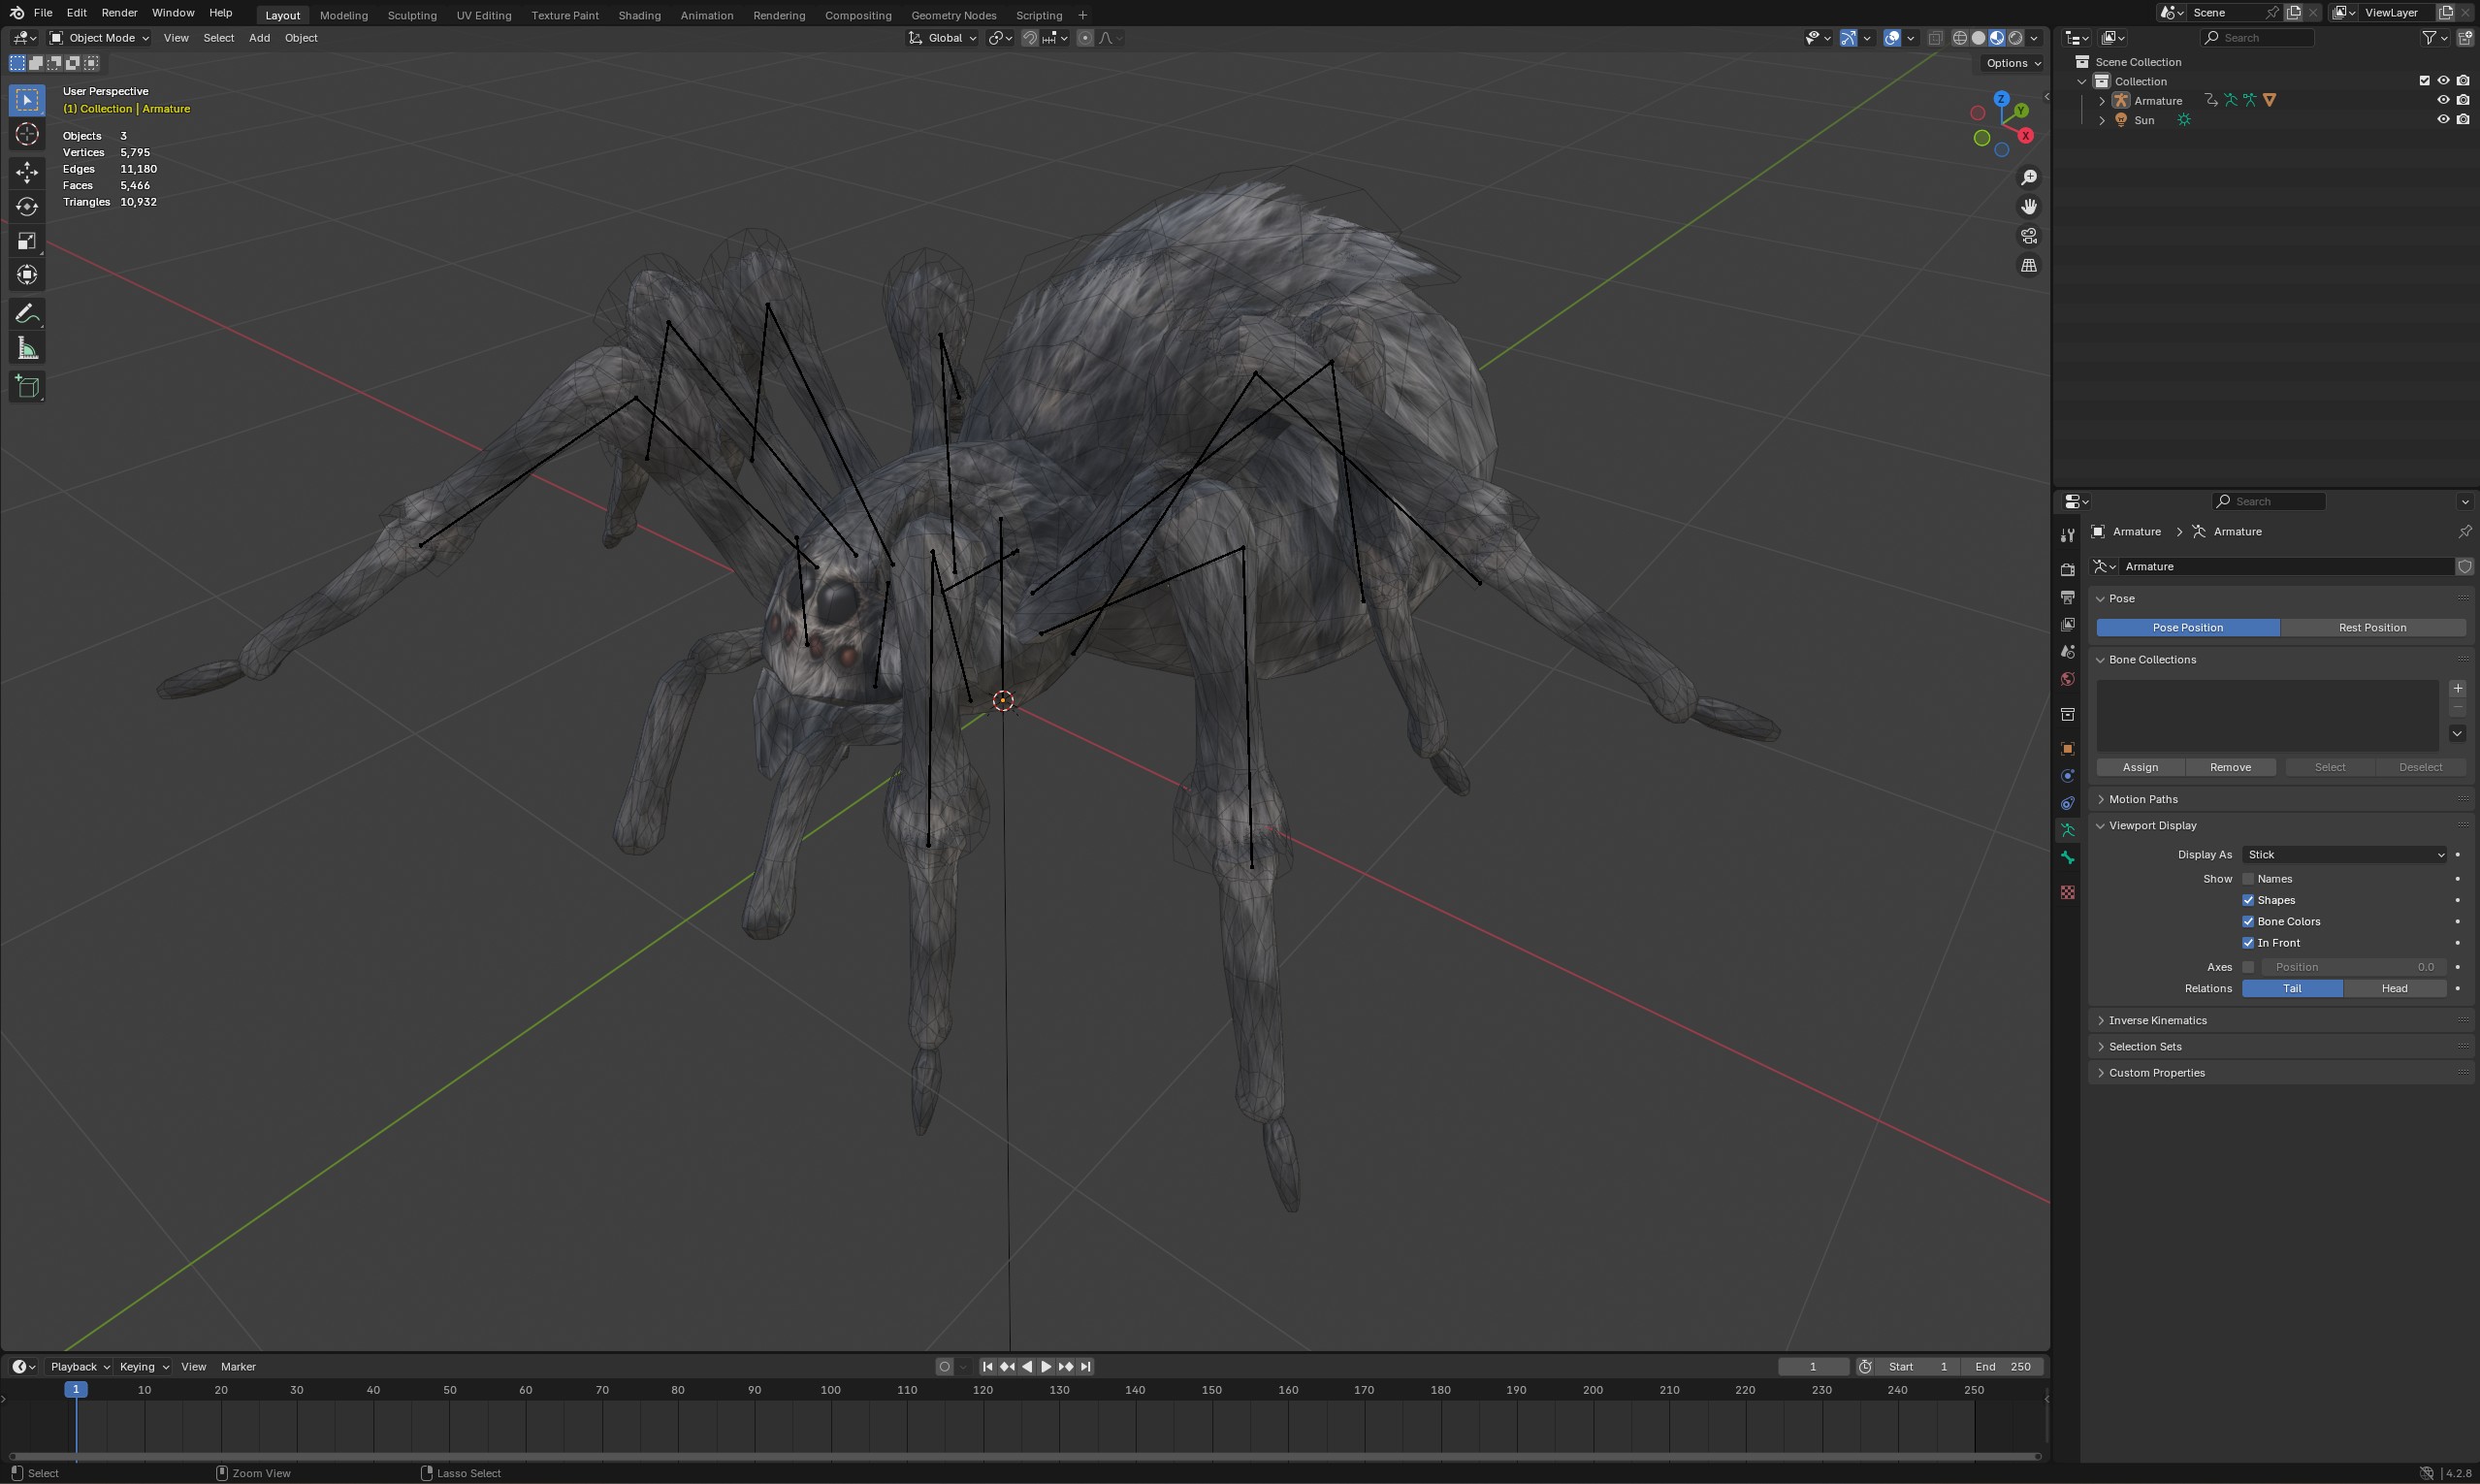2480x1484 pixels.
Task: Open the Object Mode selector
Action: (x=99, y=37)
